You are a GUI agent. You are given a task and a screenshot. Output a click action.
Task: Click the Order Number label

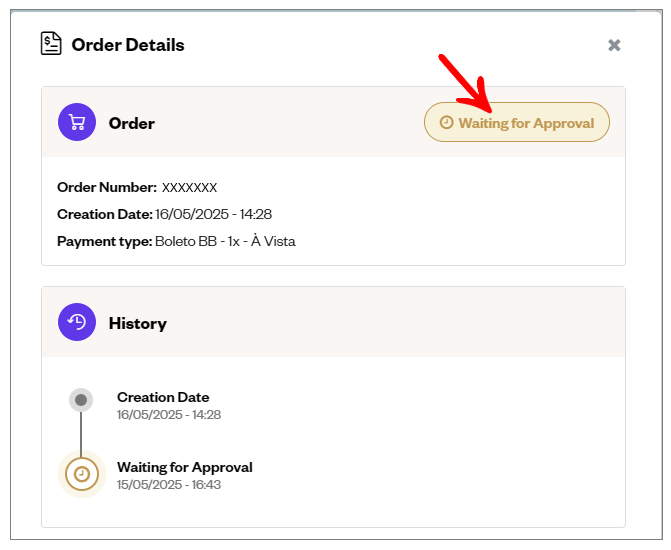[x=107, y=187]
